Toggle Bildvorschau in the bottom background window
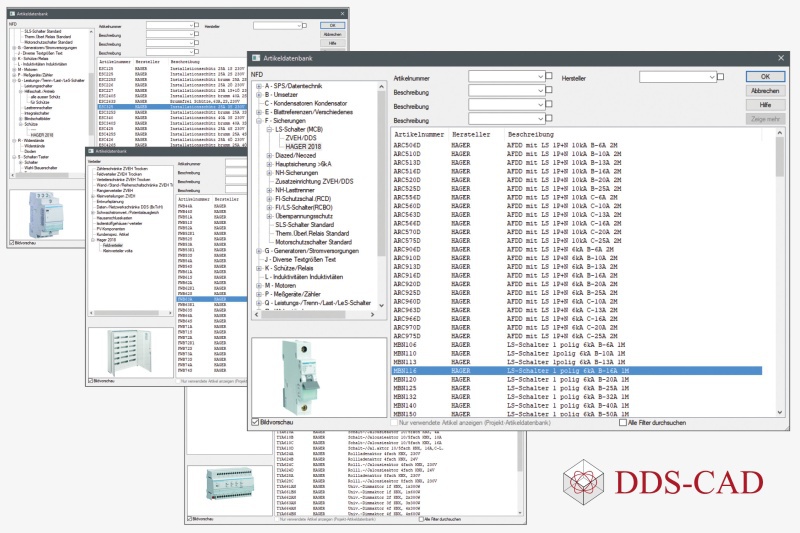 tap(190, 519)
